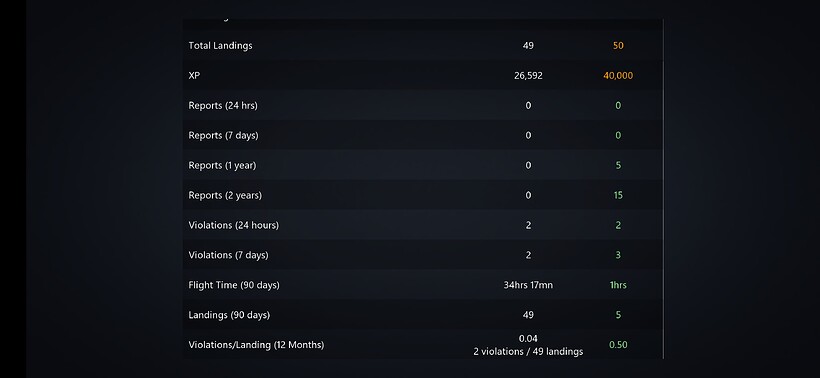Click the Total Landings requirement 50
Viewport: 820px width, 378px height.
[x=618, y=45]
